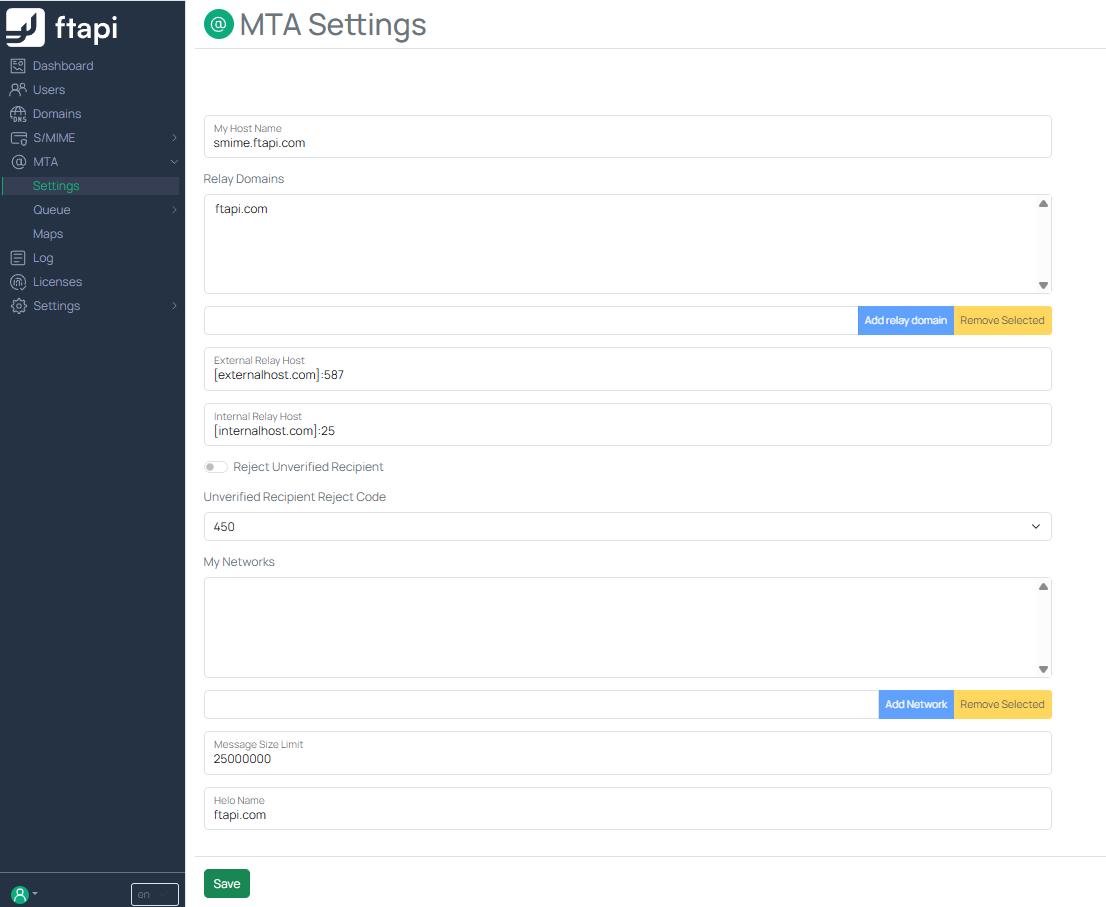
Task: Open the Maps menu item
Action: coord(48,234)
